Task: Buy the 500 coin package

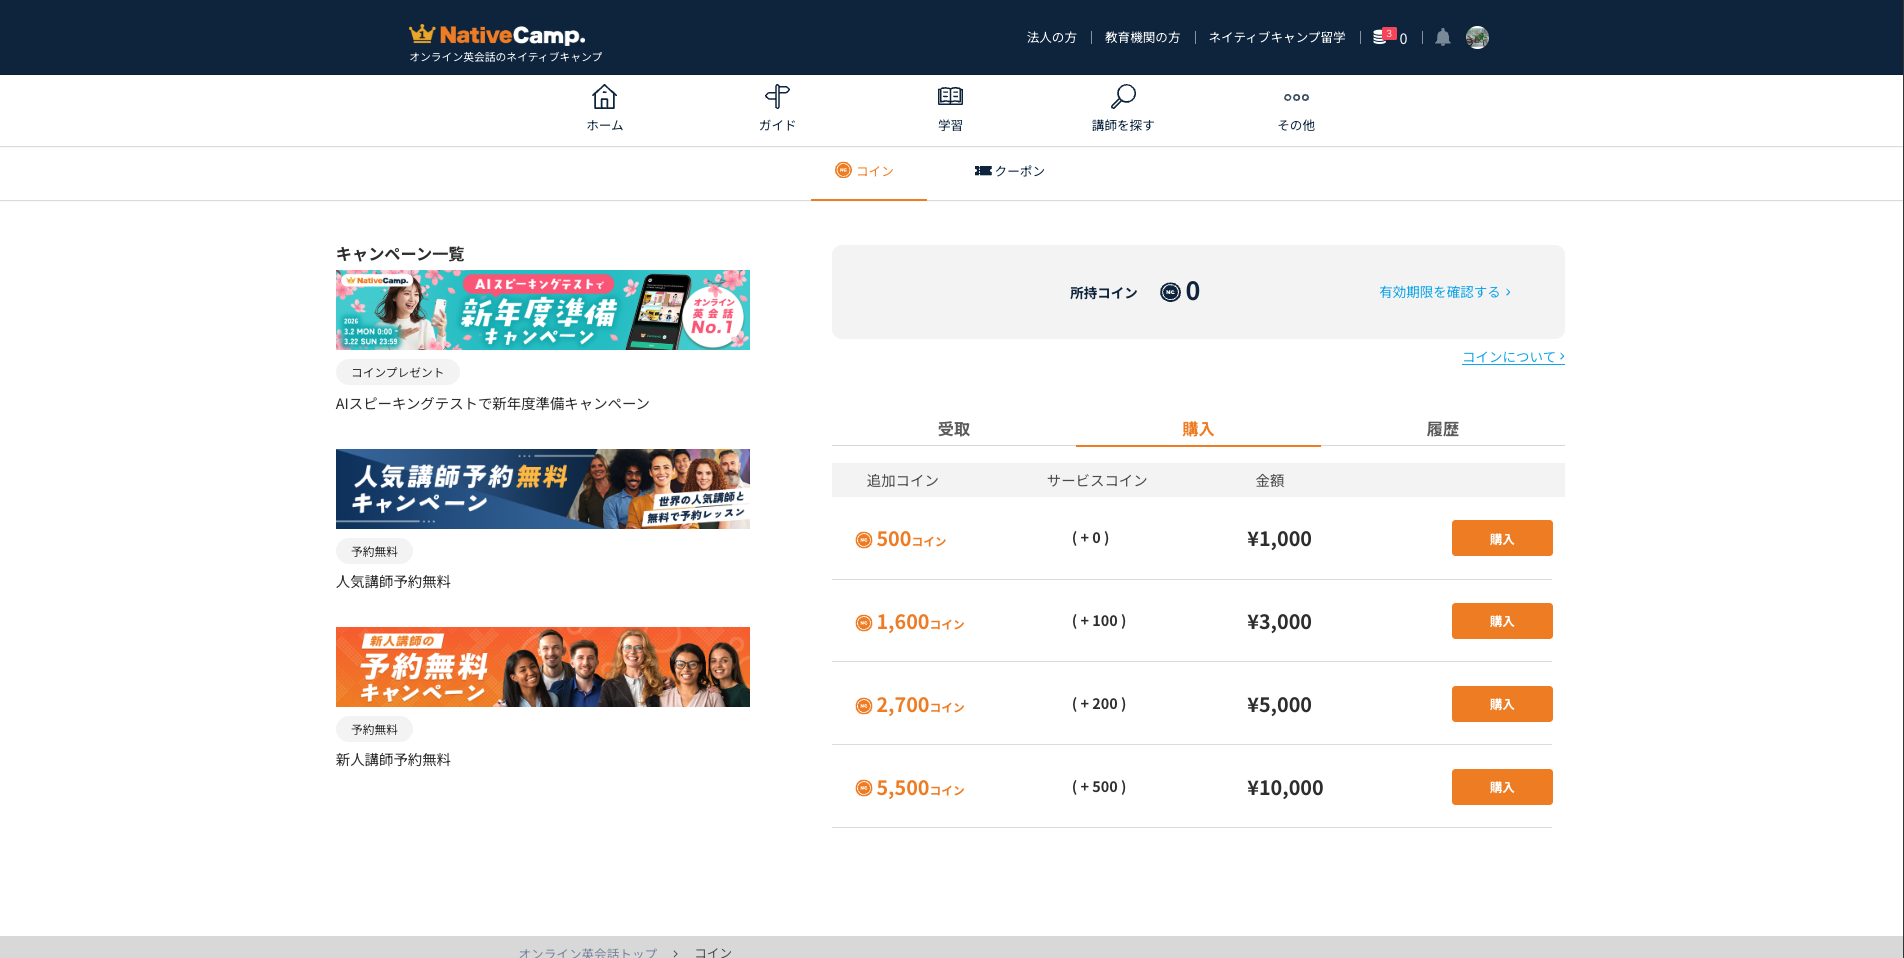Action: pyautogui.click(x=1501, y=539)
